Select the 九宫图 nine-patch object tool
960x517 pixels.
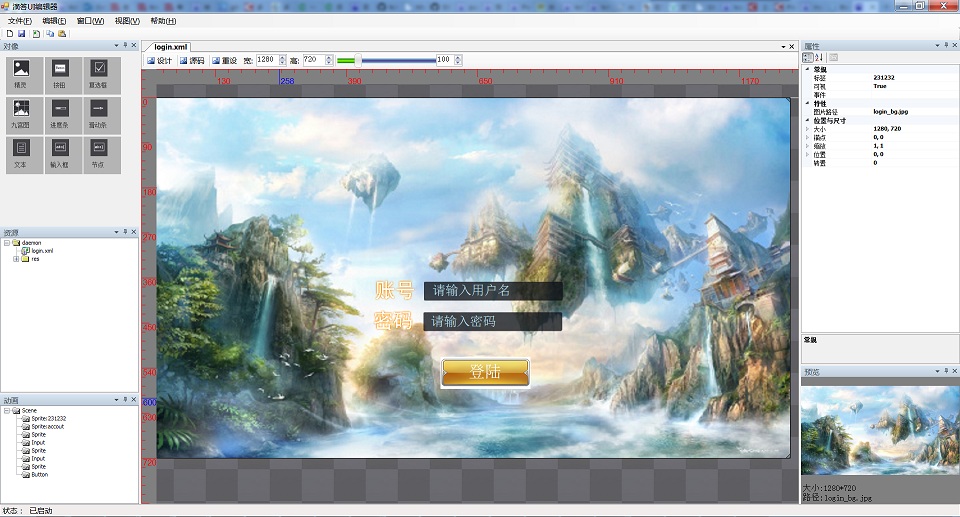coord(24,115)
